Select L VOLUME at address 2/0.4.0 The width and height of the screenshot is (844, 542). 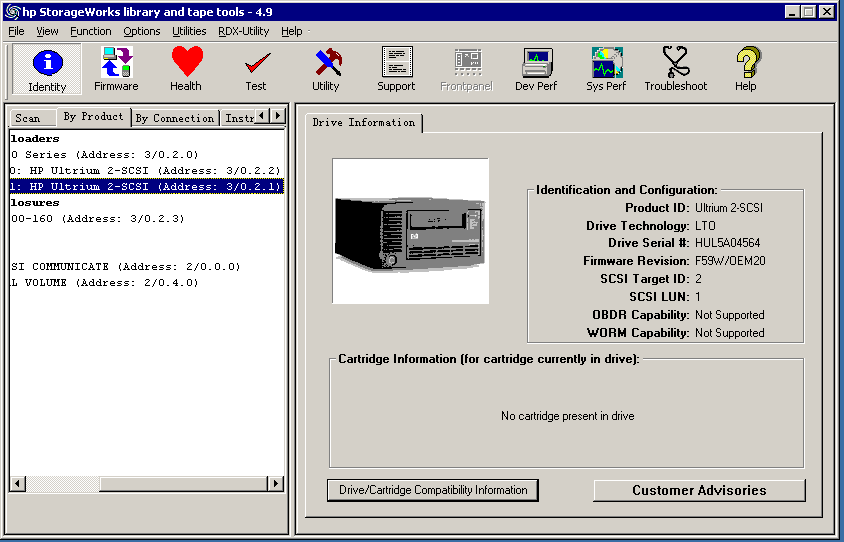pos(105,283)
